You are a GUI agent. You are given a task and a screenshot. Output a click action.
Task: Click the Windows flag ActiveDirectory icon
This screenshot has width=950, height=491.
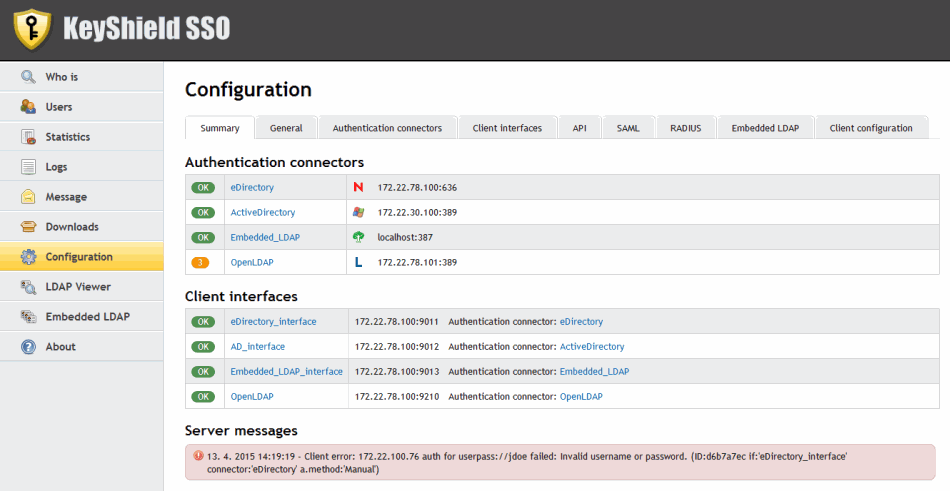click(359, 212)
